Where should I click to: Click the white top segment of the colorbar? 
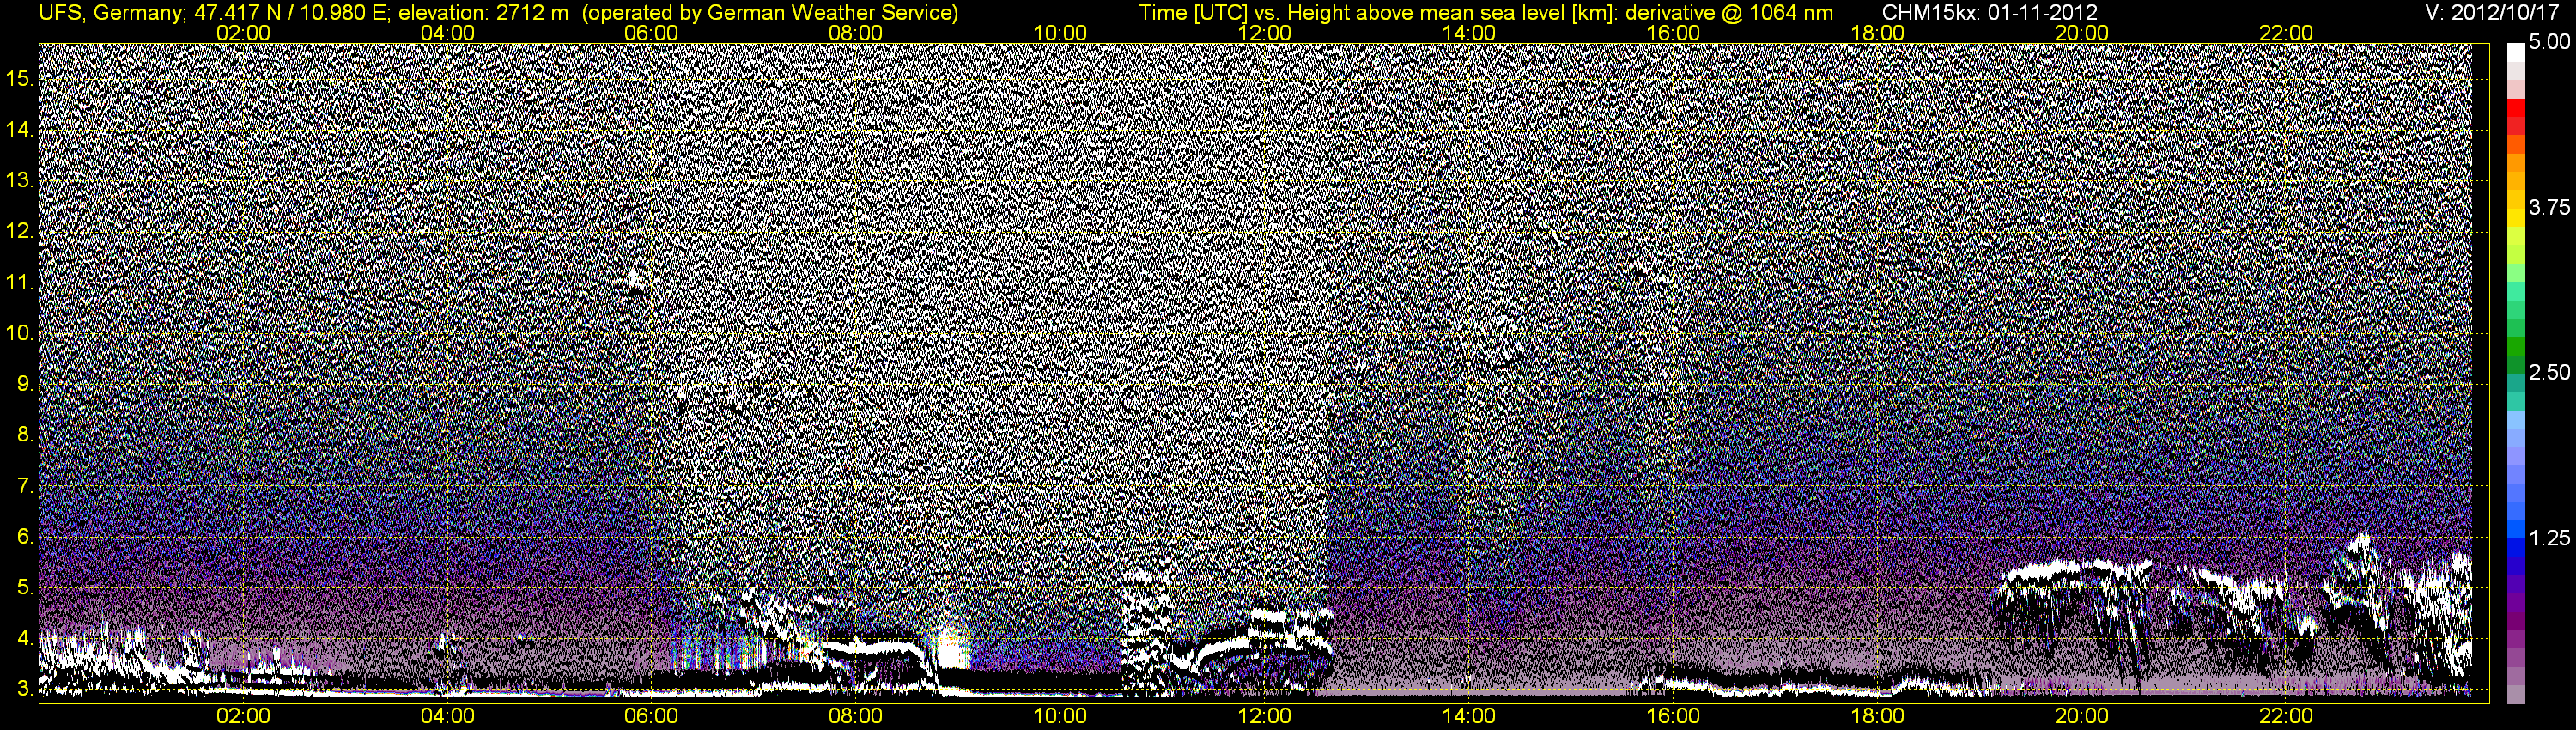tap(2515, 52)
